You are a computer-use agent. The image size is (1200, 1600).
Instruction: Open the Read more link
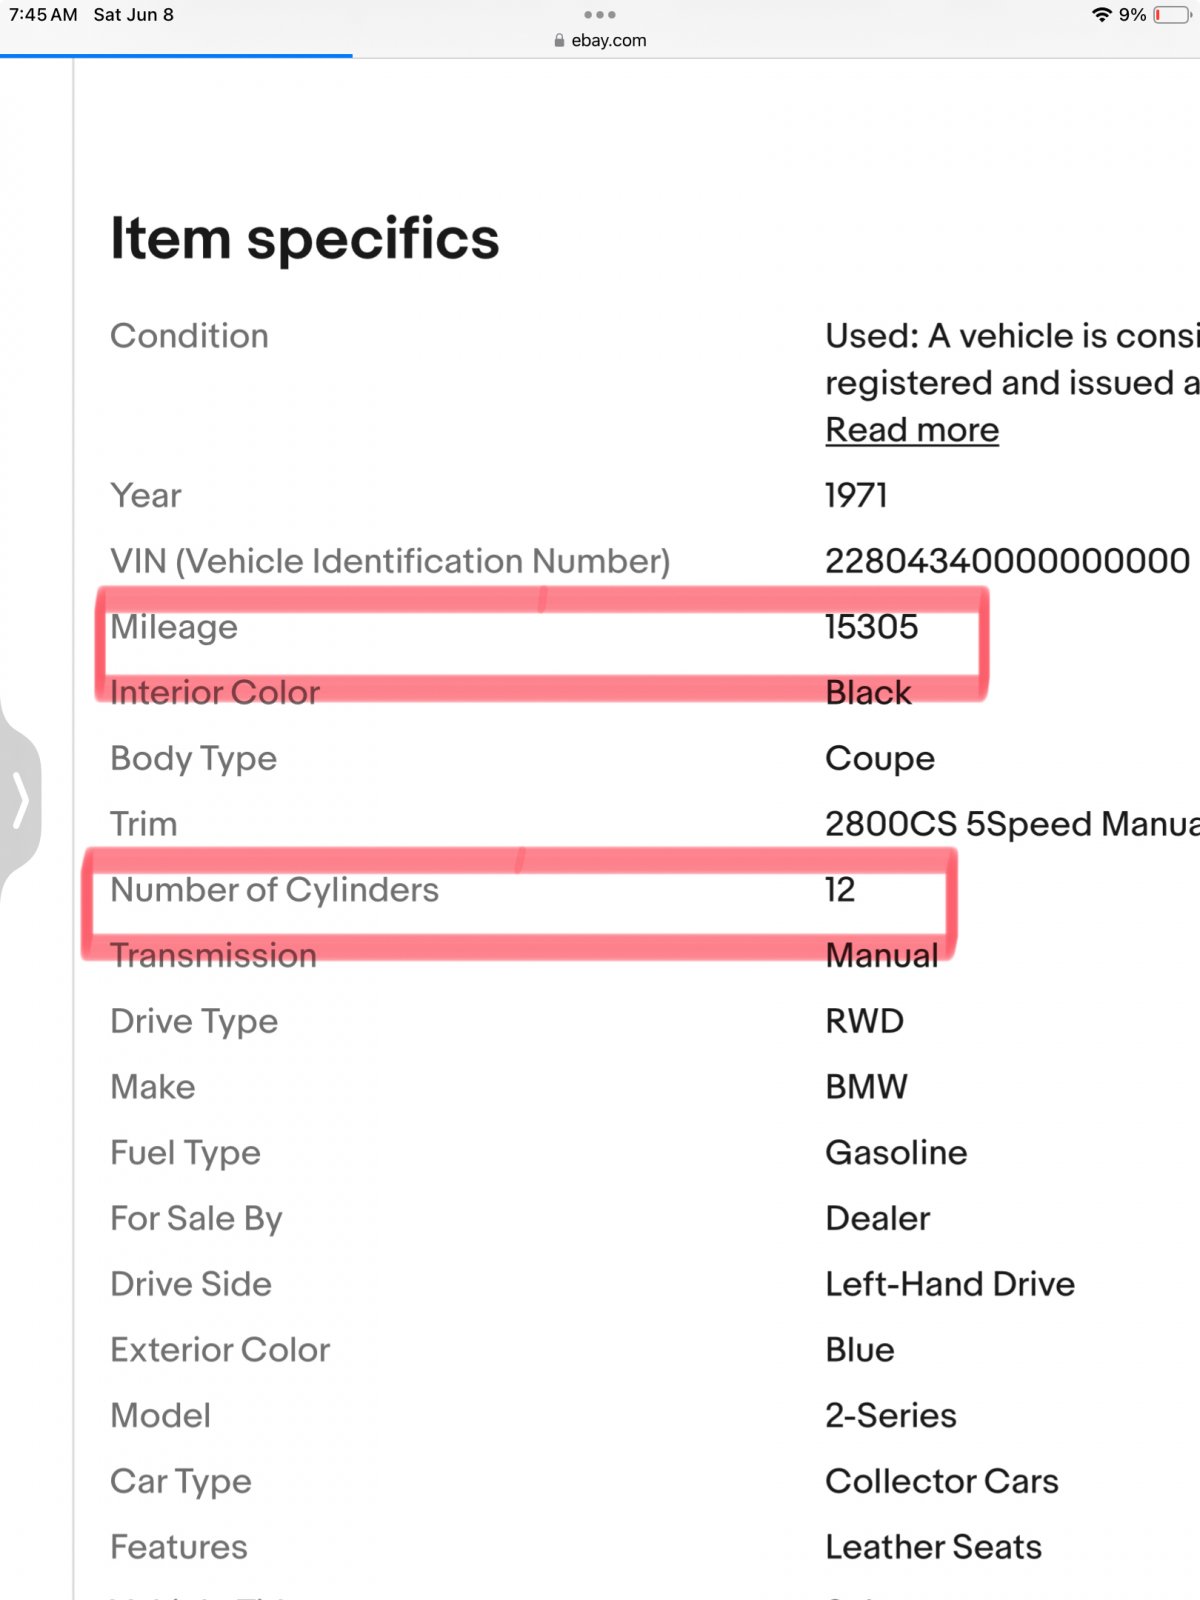911,430
